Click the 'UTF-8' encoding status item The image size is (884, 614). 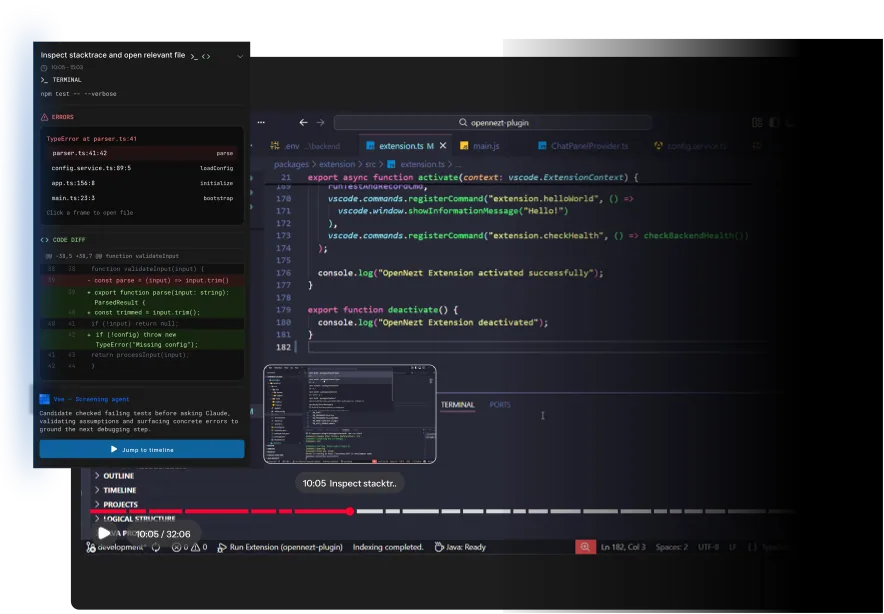point(708,547)
